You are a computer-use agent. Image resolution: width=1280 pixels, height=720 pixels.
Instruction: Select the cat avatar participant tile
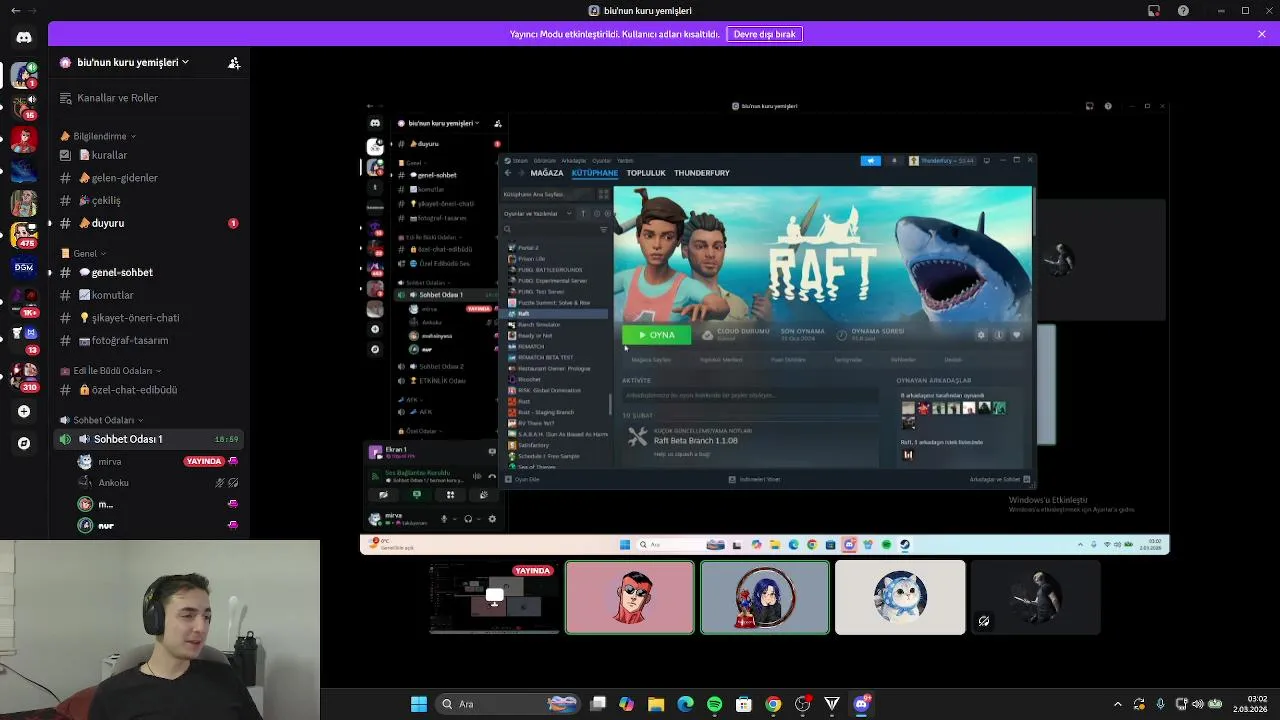[x=900, y=597]
